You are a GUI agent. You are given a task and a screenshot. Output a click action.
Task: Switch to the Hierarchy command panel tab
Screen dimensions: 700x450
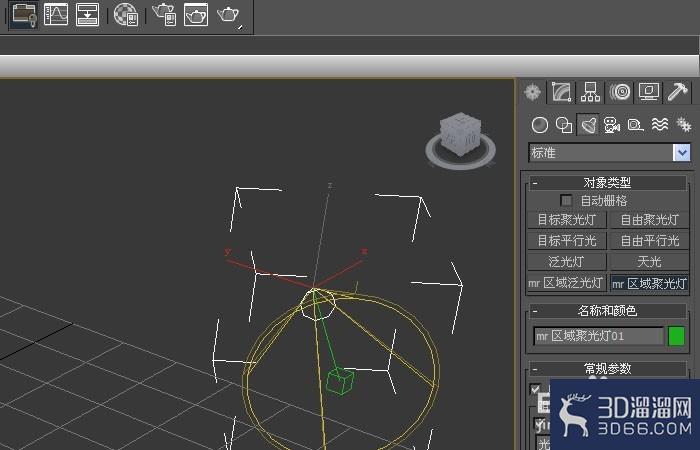(590, 92)
